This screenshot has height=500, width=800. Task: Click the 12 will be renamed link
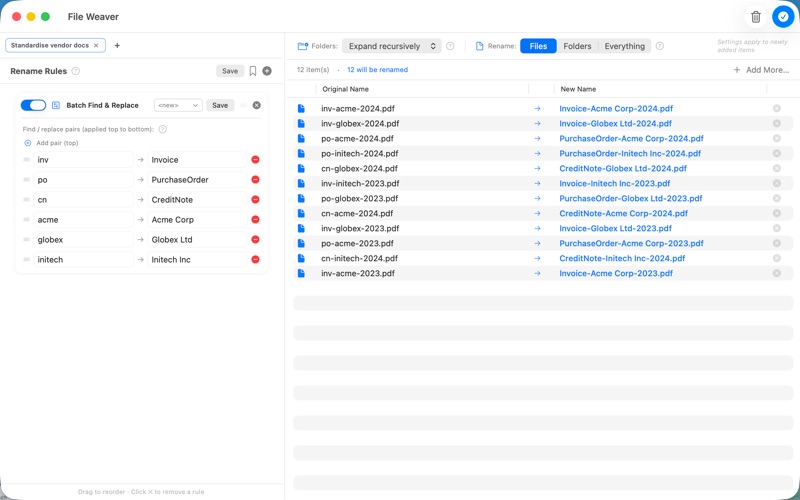coord(378,70)
